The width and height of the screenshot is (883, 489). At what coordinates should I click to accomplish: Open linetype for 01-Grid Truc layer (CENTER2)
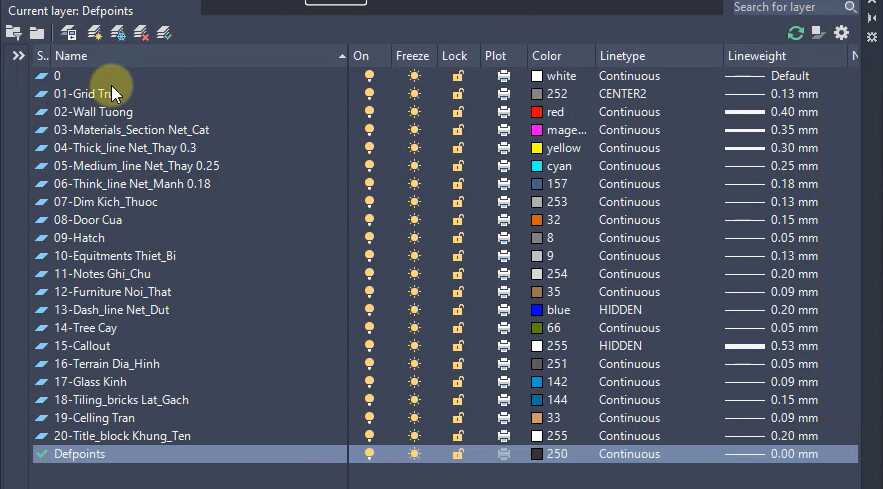tap(622, 94)
